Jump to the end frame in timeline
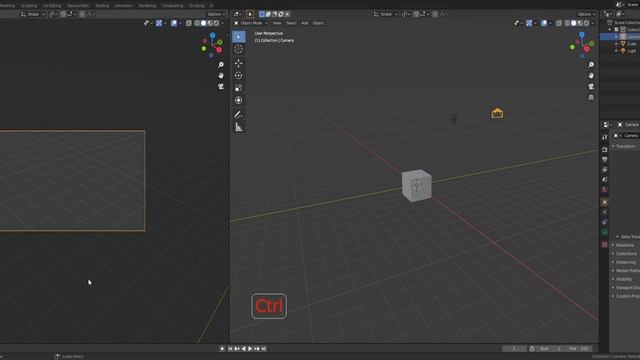This screenshot has width=640, height=360. coord(264,349)
